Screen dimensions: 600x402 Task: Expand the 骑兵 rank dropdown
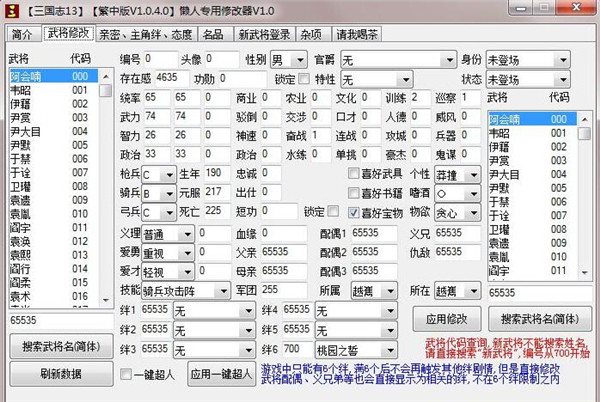(159, 194)
